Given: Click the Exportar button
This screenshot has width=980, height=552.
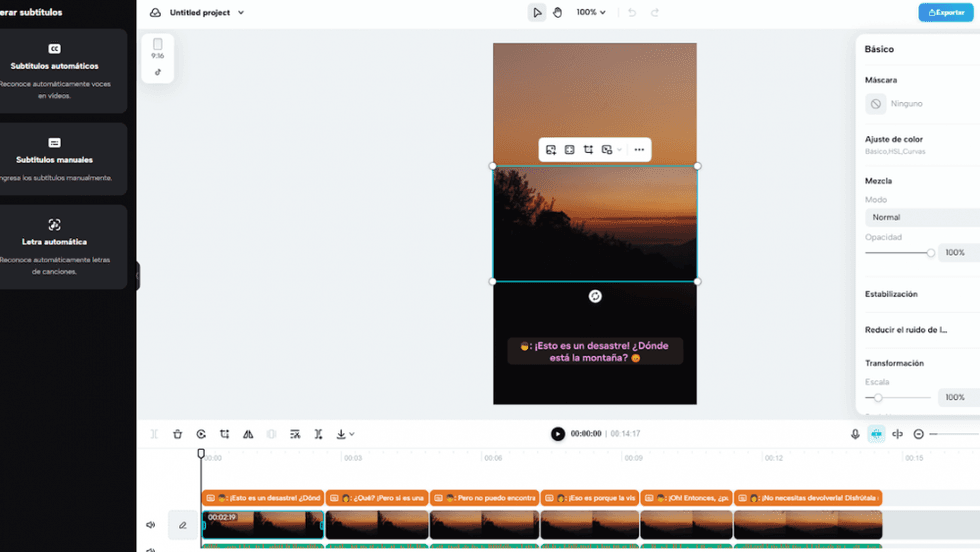Looking at the screenshot, I should tap(946, 13).
